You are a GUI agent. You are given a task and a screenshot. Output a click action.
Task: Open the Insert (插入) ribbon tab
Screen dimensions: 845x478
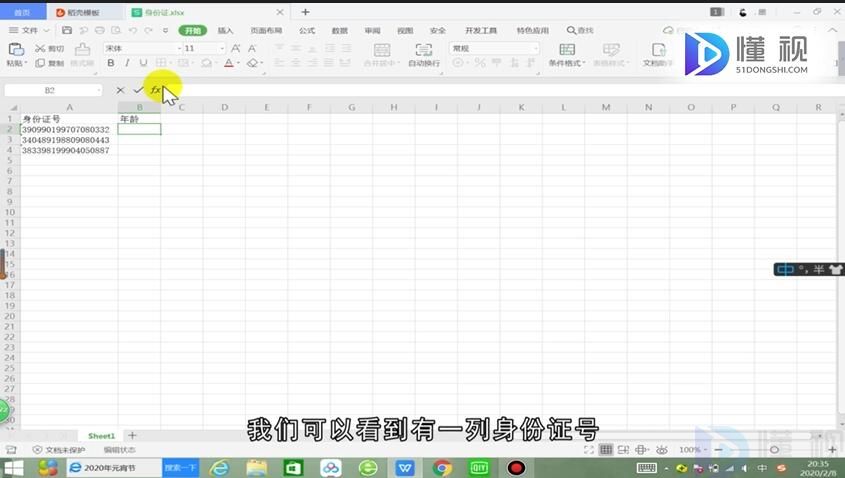tap(225, 30)
